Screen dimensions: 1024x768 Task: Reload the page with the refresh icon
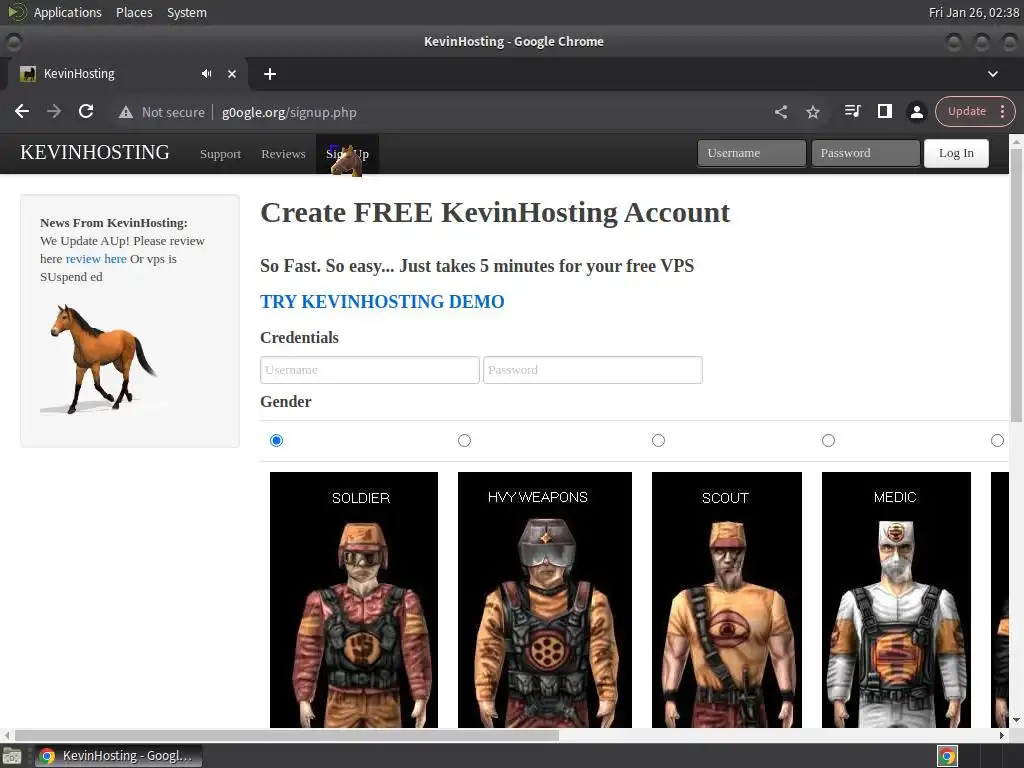pos(86,112)
